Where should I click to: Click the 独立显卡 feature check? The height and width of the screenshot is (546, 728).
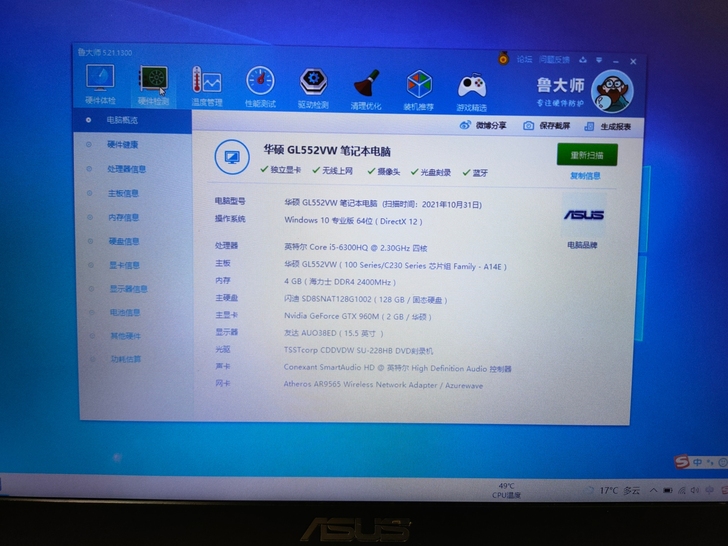[280, 170]
